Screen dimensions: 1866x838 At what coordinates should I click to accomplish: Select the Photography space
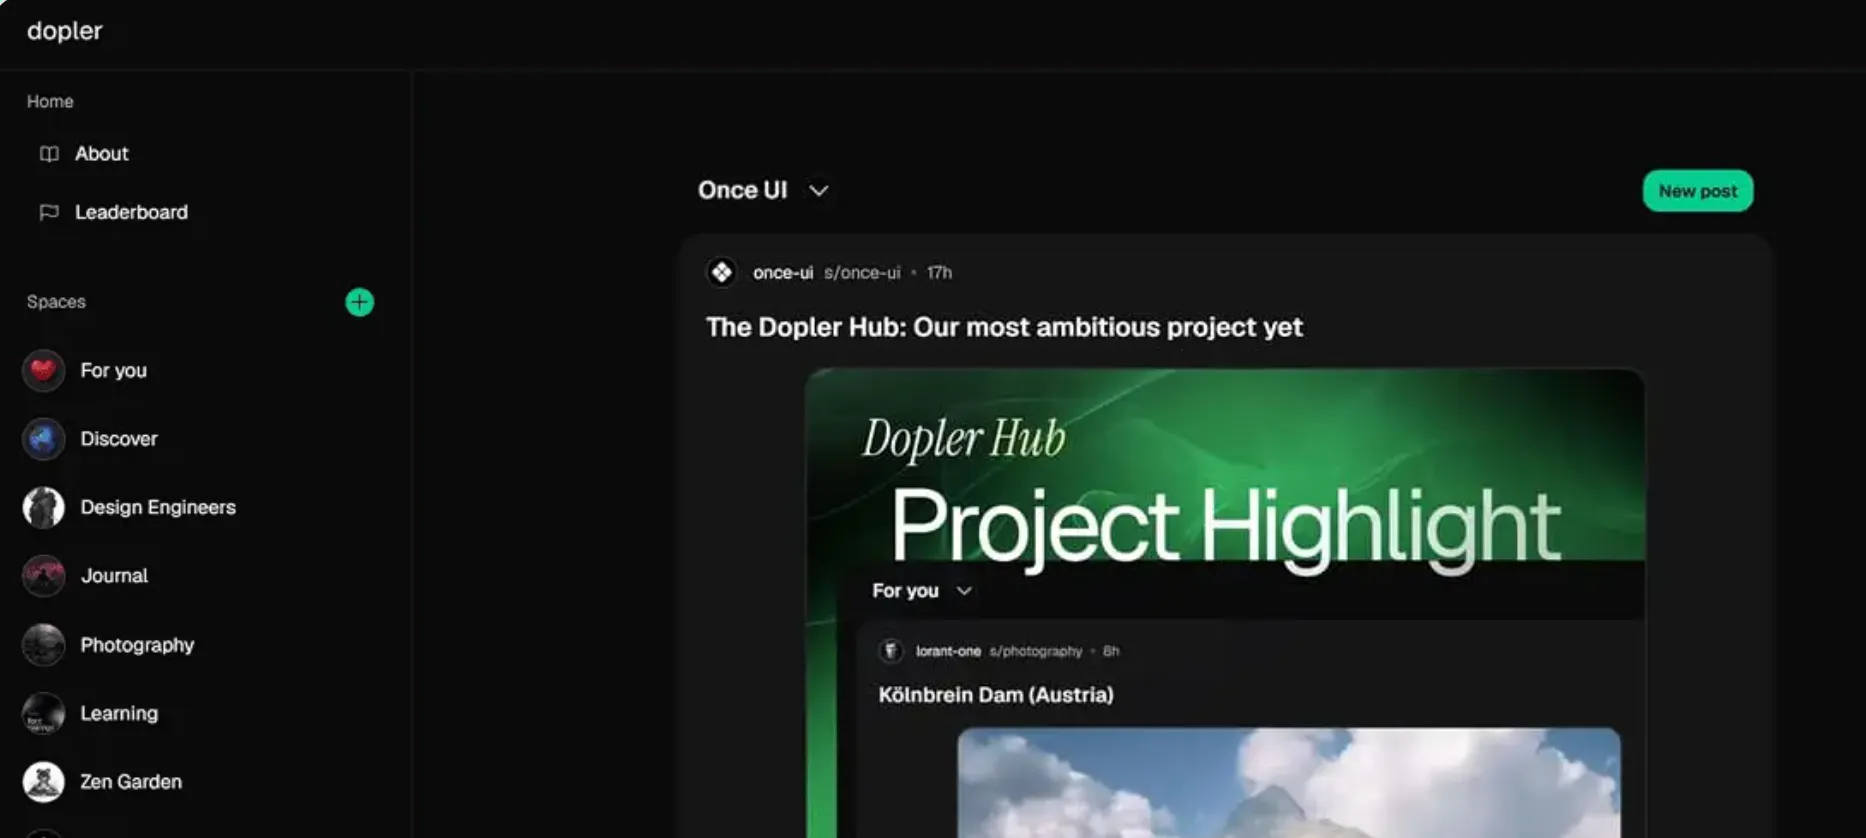pos(137,645)
